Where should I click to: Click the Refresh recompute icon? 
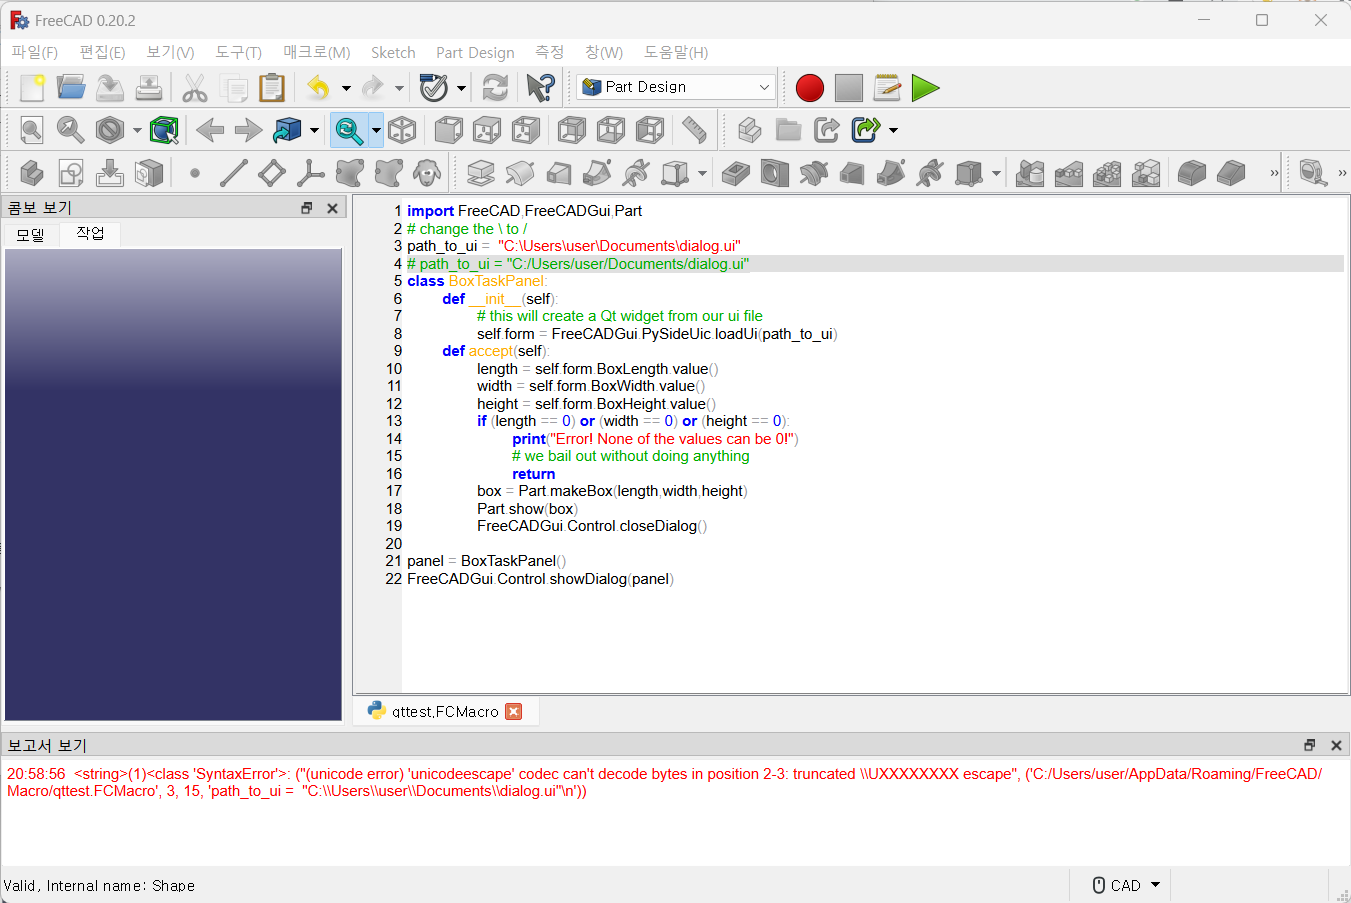click(495, 88)
